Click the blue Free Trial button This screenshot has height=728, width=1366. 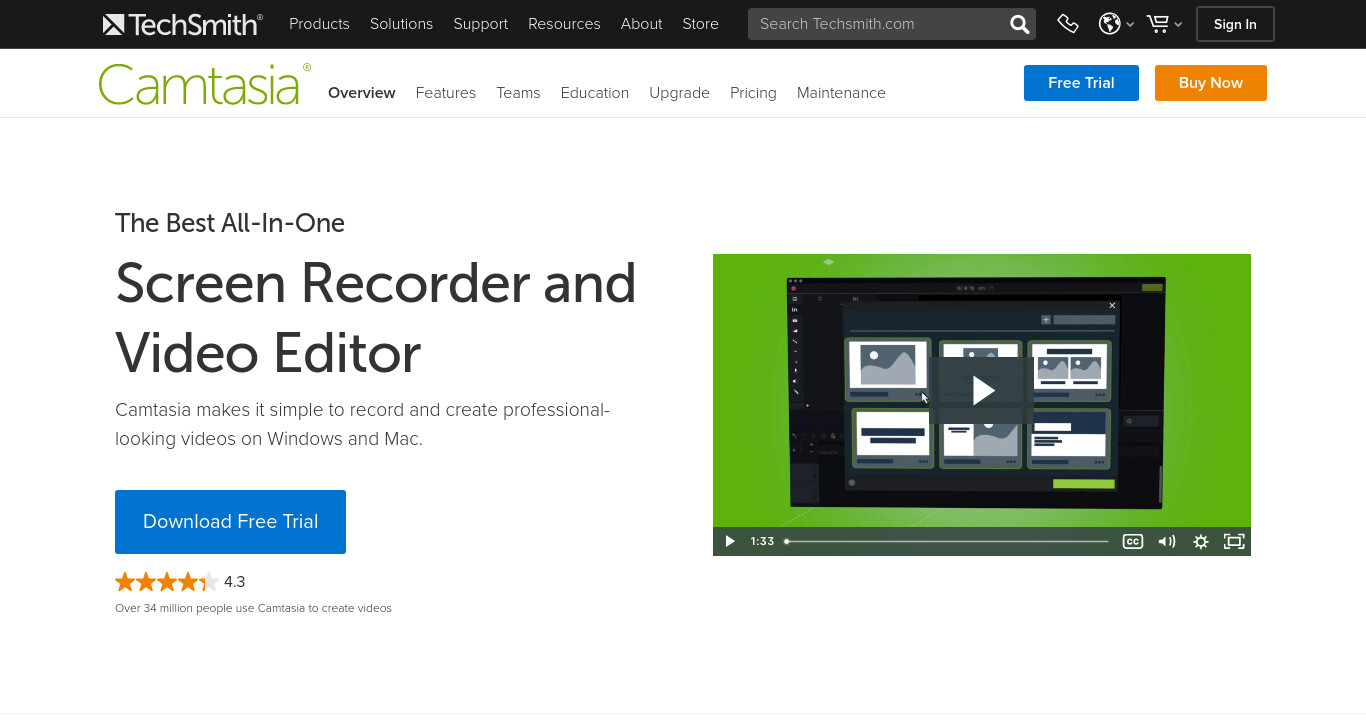[1081, 83]
